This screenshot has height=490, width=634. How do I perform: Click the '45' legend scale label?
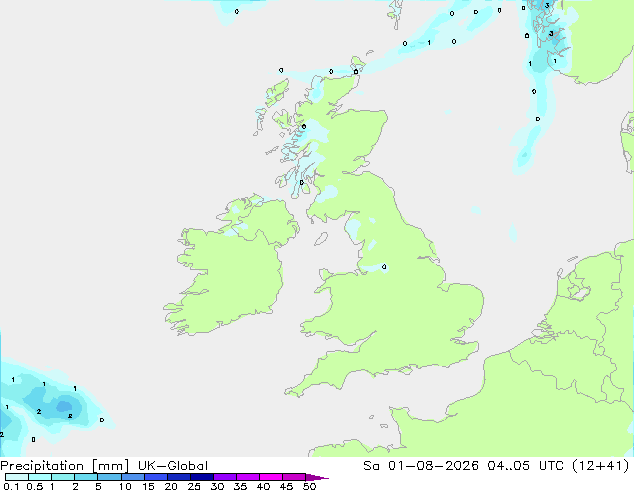(x=286, y=486)
